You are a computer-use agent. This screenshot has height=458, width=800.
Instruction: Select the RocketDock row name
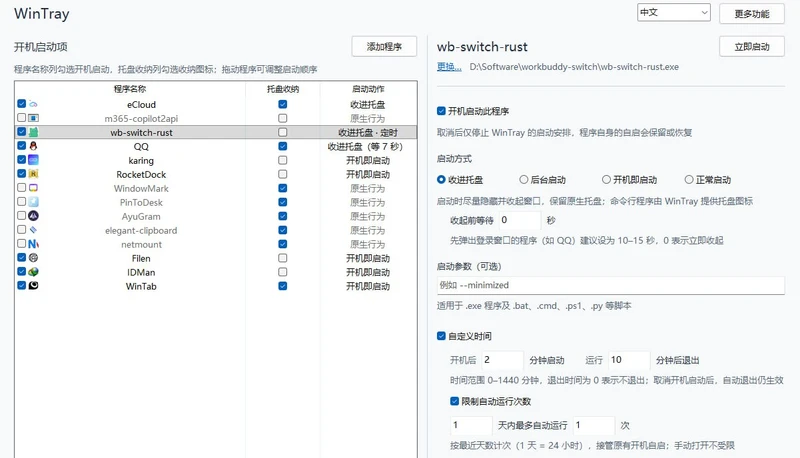click(x=141, y=174)
